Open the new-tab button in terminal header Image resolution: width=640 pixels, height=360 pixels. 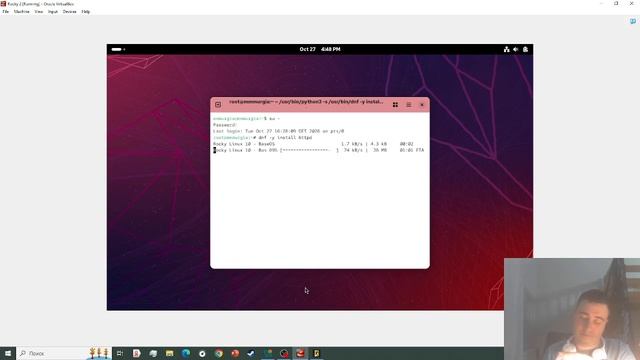point(218,105)
